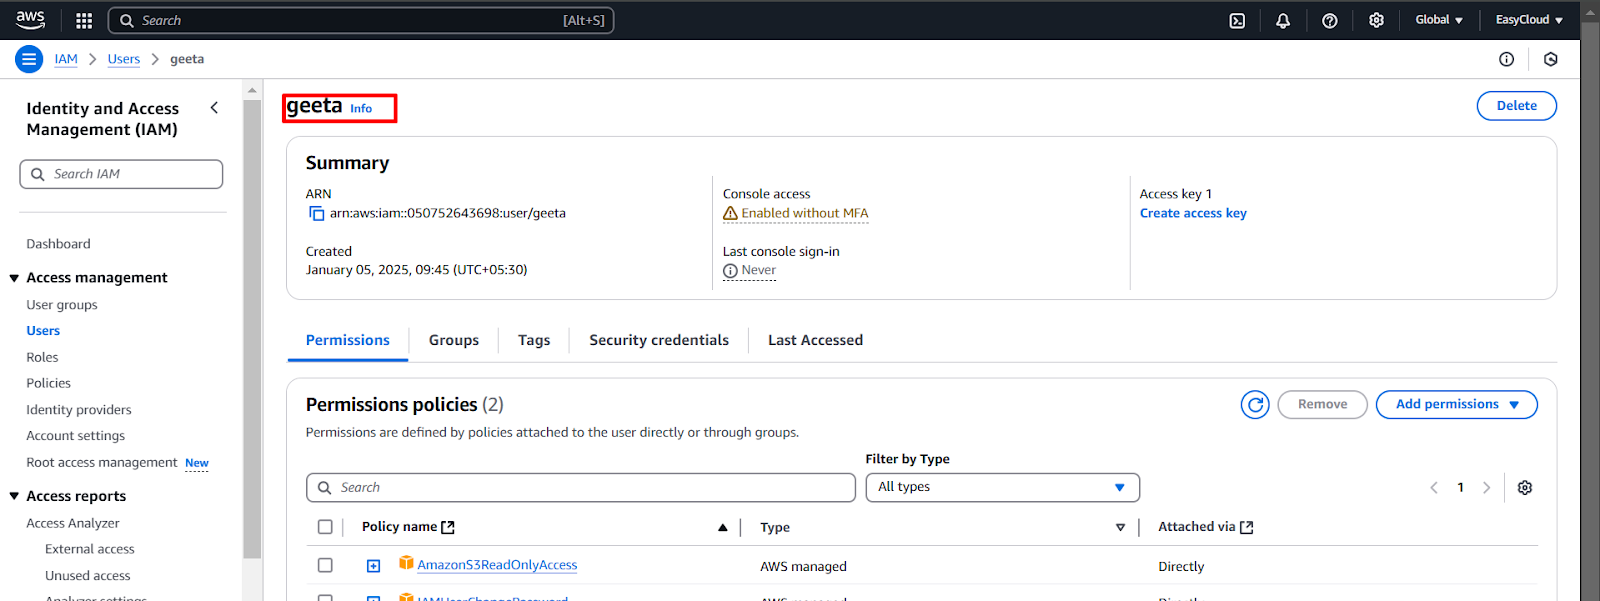Image resolution: width=1600 pixels, height=601 pixels.
Task: Switch to the Groups tab
Action: pos(454,340)
